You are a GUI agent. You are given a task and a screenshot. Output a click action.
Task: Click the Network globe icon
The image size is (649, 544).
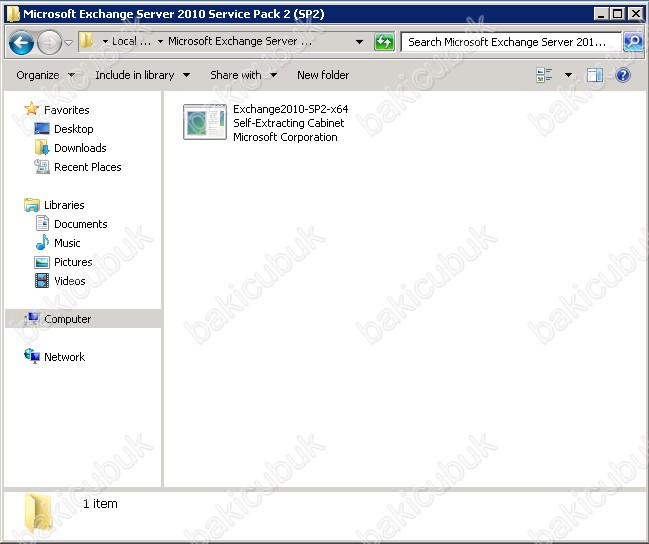[32, 356]
